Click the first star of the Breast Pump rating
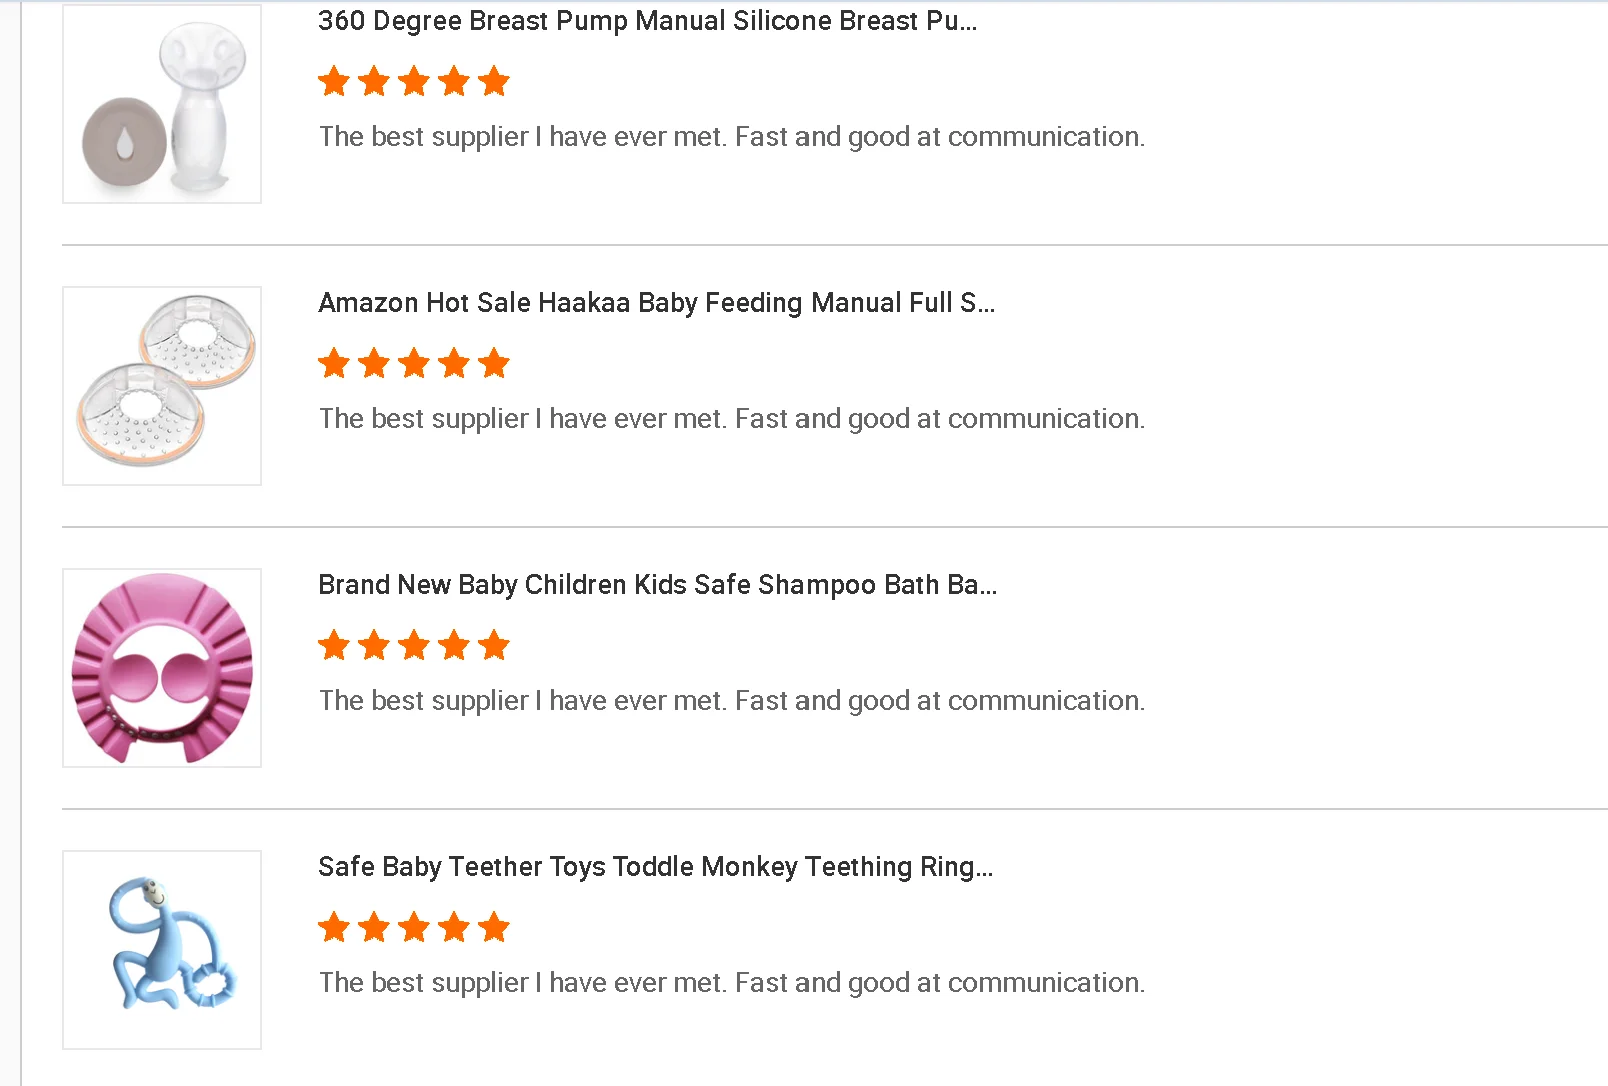The image size is (1608, 1086). tap(334, 81)
